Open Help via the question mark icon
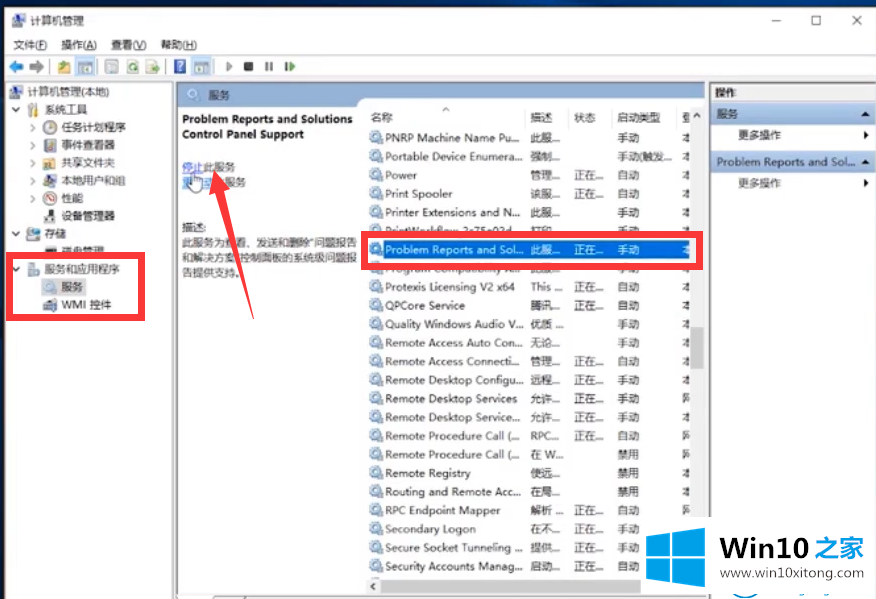The width and height of the screenshot is (876, 599). point(180,67)
